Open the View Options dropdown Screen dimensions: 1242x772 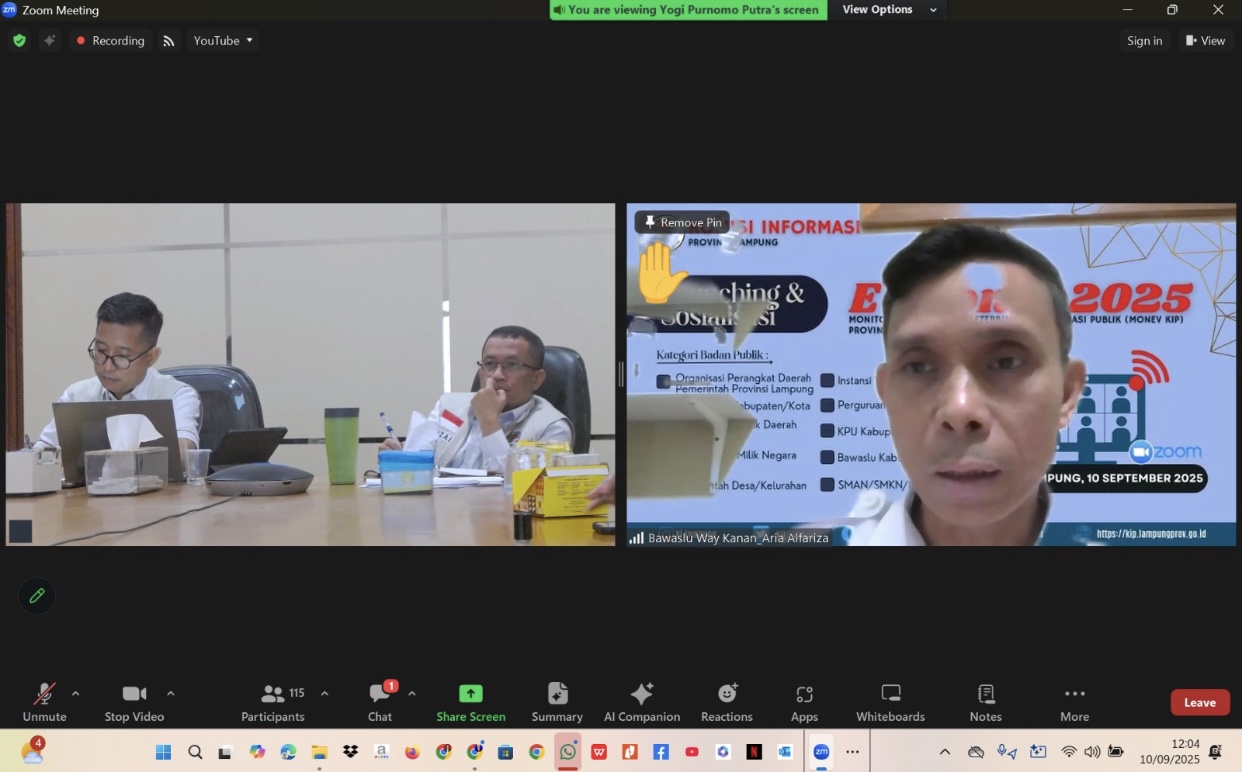coord(890,10)
